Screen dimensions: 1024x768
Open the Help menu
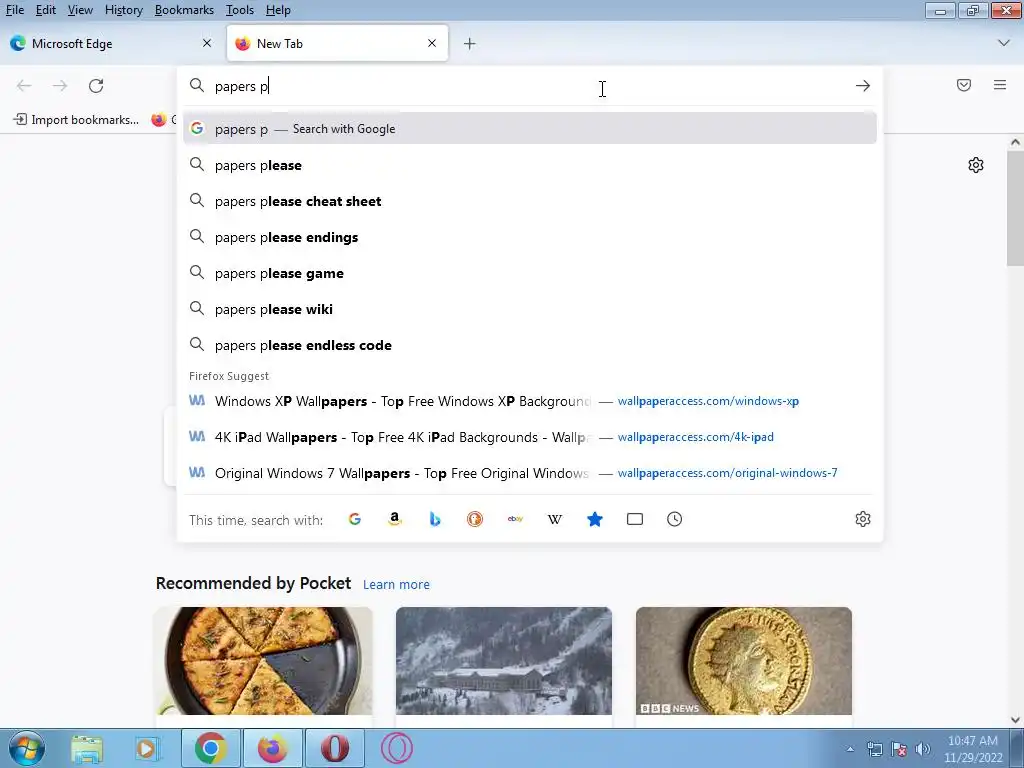tap(278, 10)
